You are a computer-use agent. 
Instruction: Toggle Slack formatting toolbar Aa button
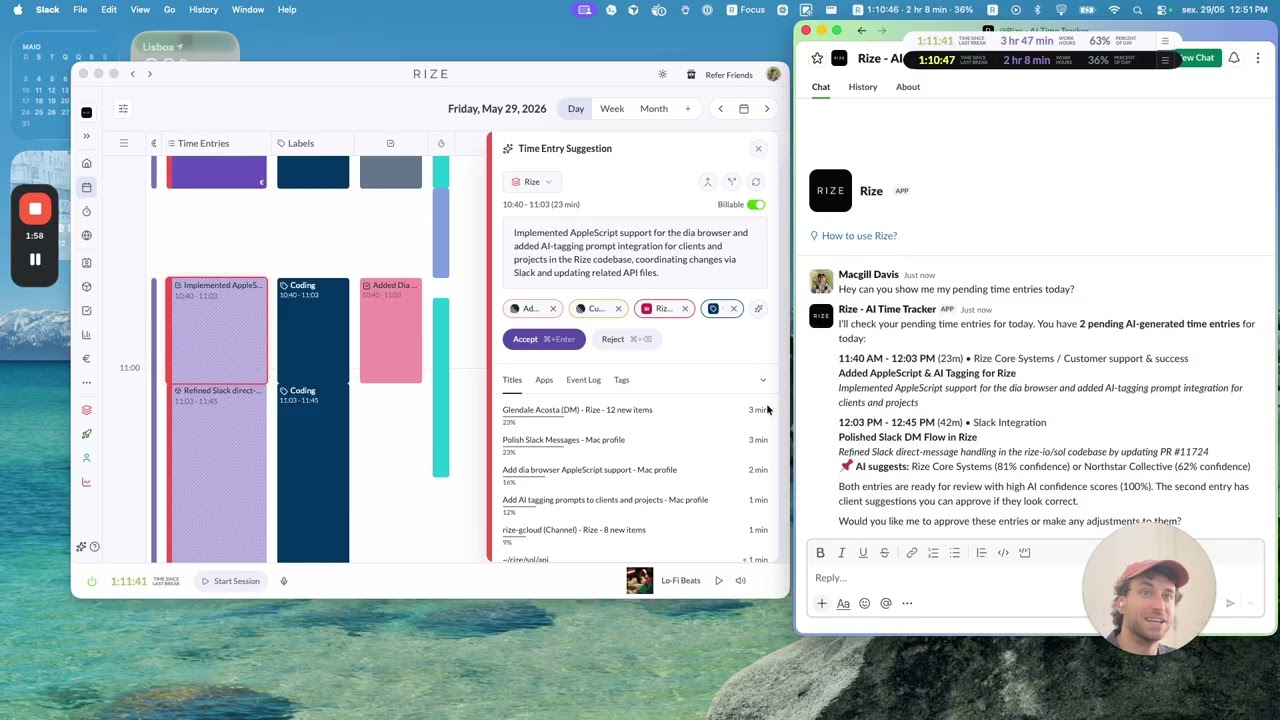843,603
